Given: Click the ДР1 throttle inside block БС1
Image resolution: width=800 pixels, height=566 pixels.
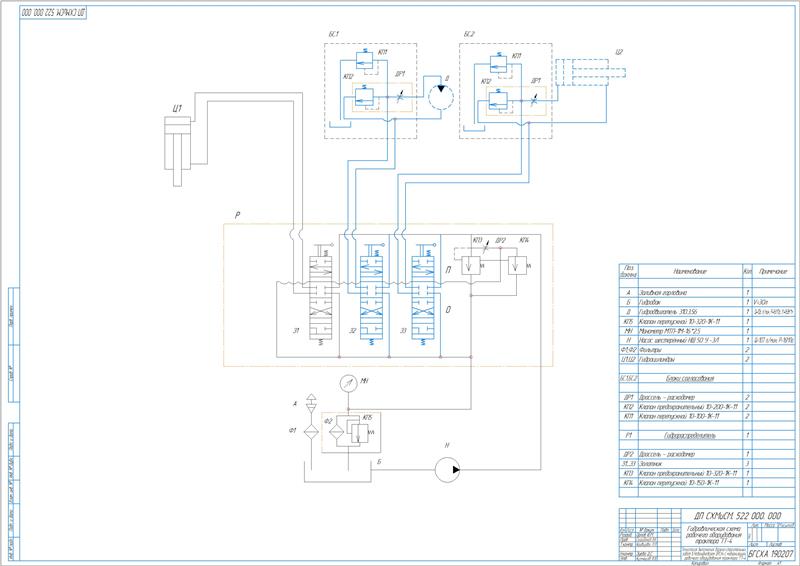Looking at the screenshot, I should [400, 96].
